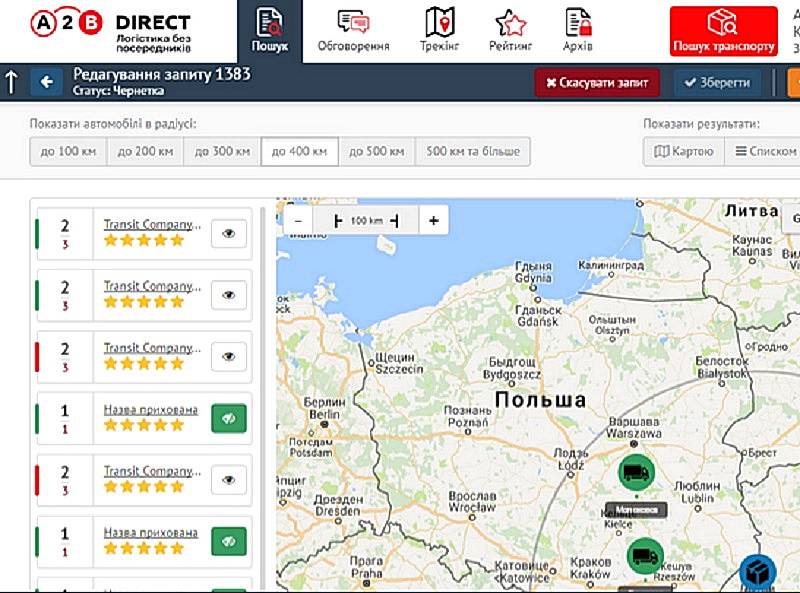The width and height of the screenshot is (800, 593).
Task: Open the red Пошук транспорту button
Action: pos(723,31)
